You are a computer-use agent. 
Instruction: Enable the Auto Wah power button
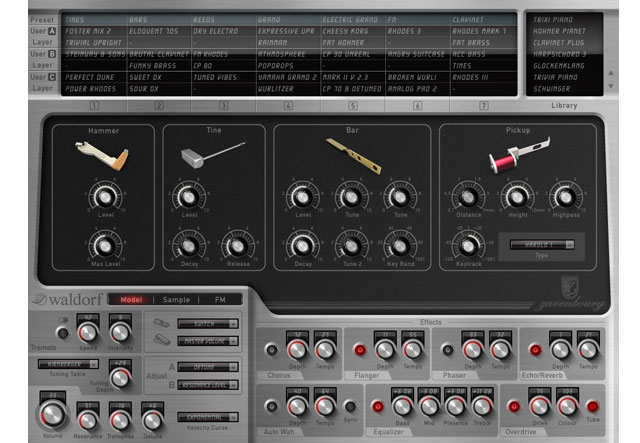point(271,406)
